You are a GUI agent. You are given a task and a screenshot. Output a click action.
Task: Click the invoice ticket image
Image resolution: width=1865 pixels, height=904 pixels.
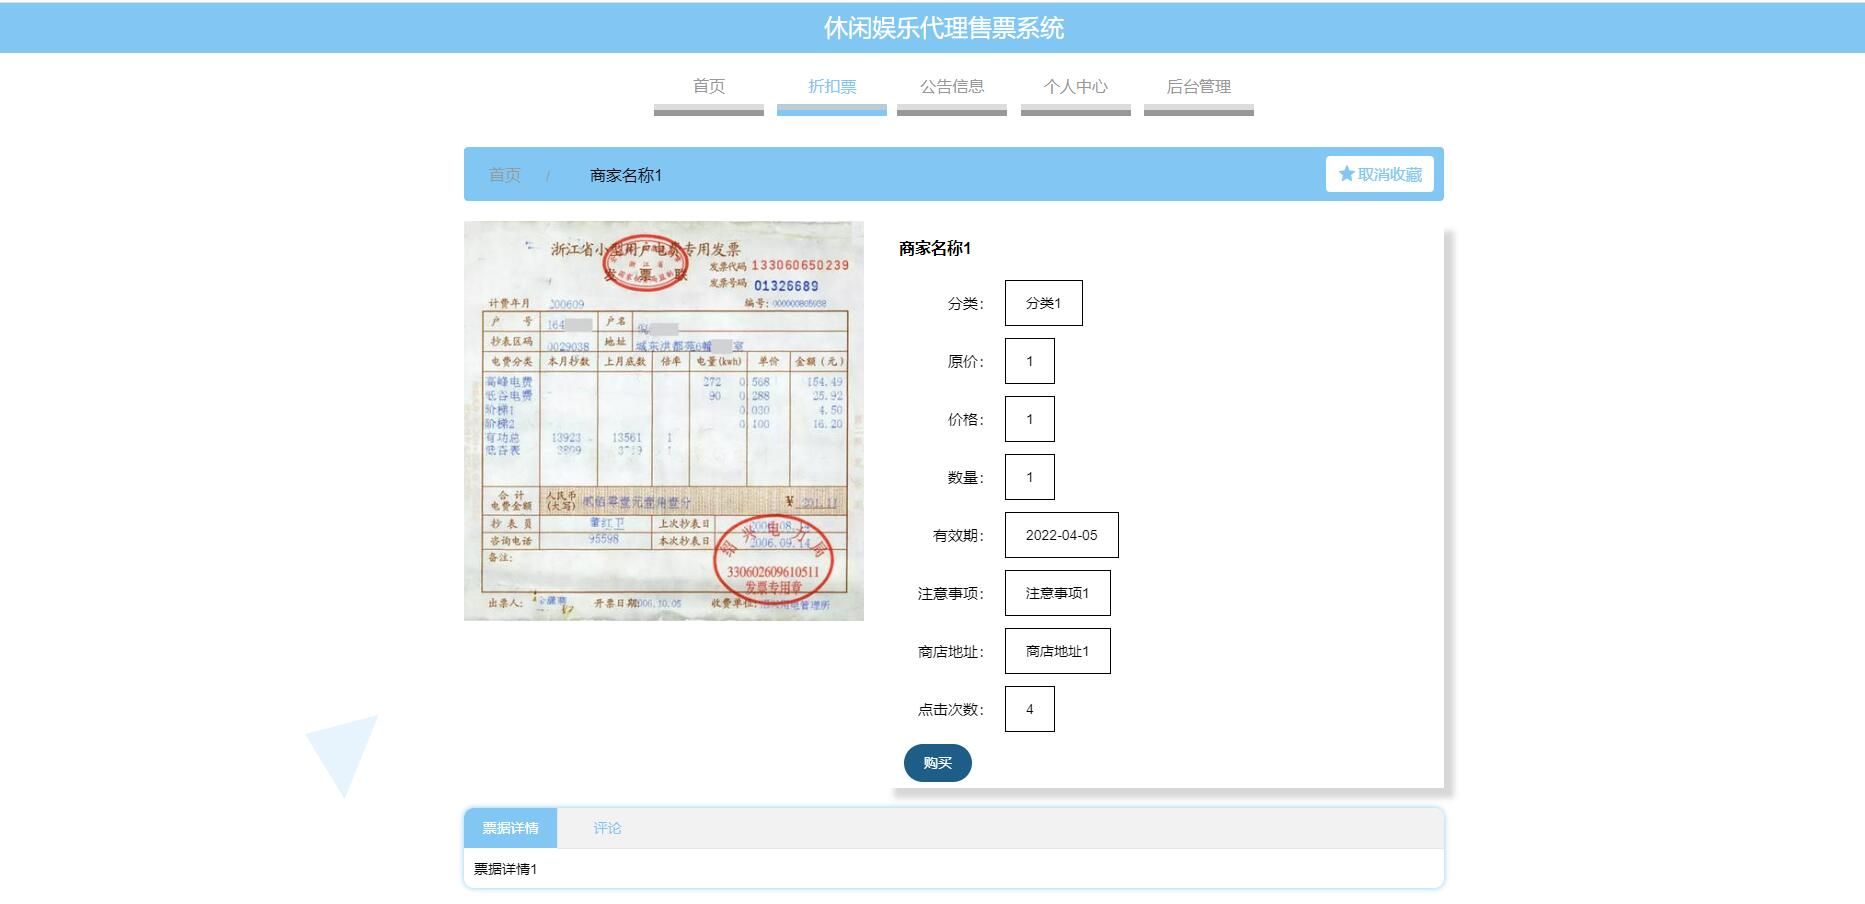(663, 420)
